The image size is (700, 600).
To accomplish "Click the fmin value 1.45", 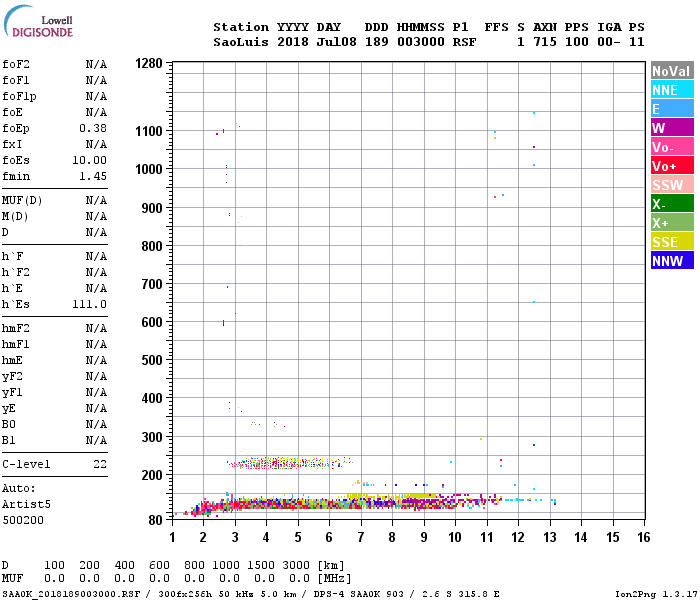I will click(93, 176).
